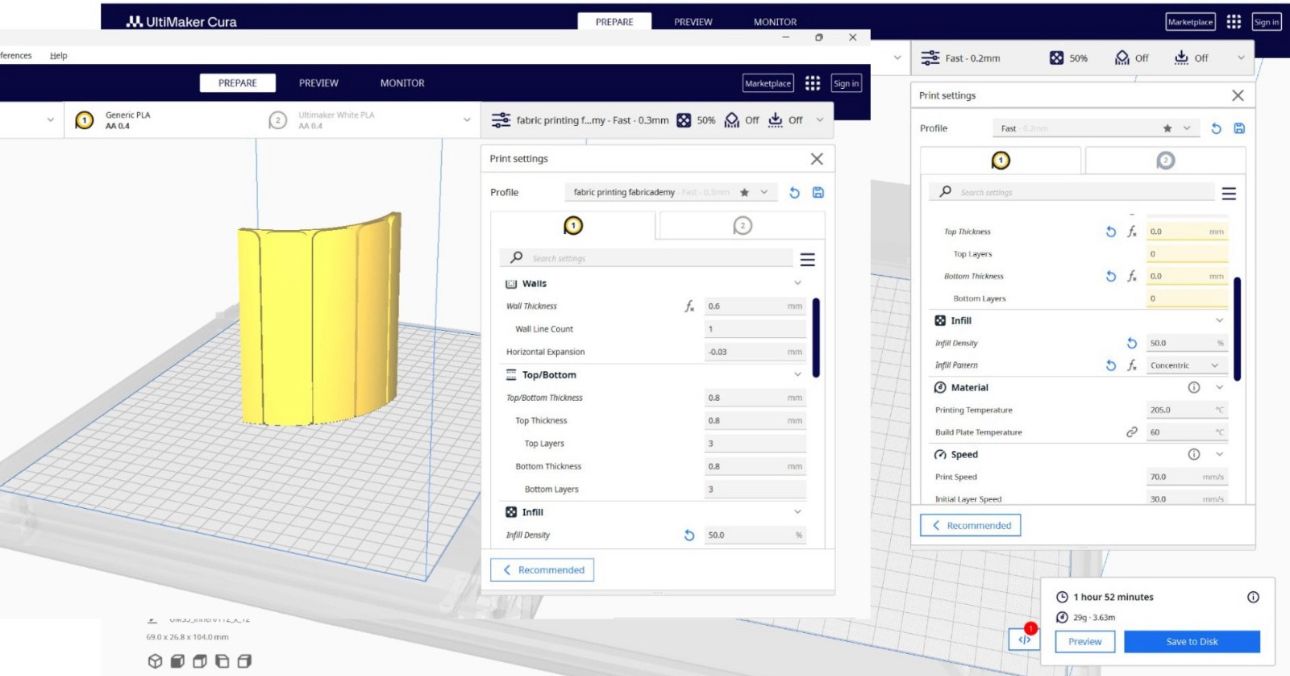Click link icon beside Build Plate Temperature
This screenshot has width=1290, height=676.
coord(1131,432)
